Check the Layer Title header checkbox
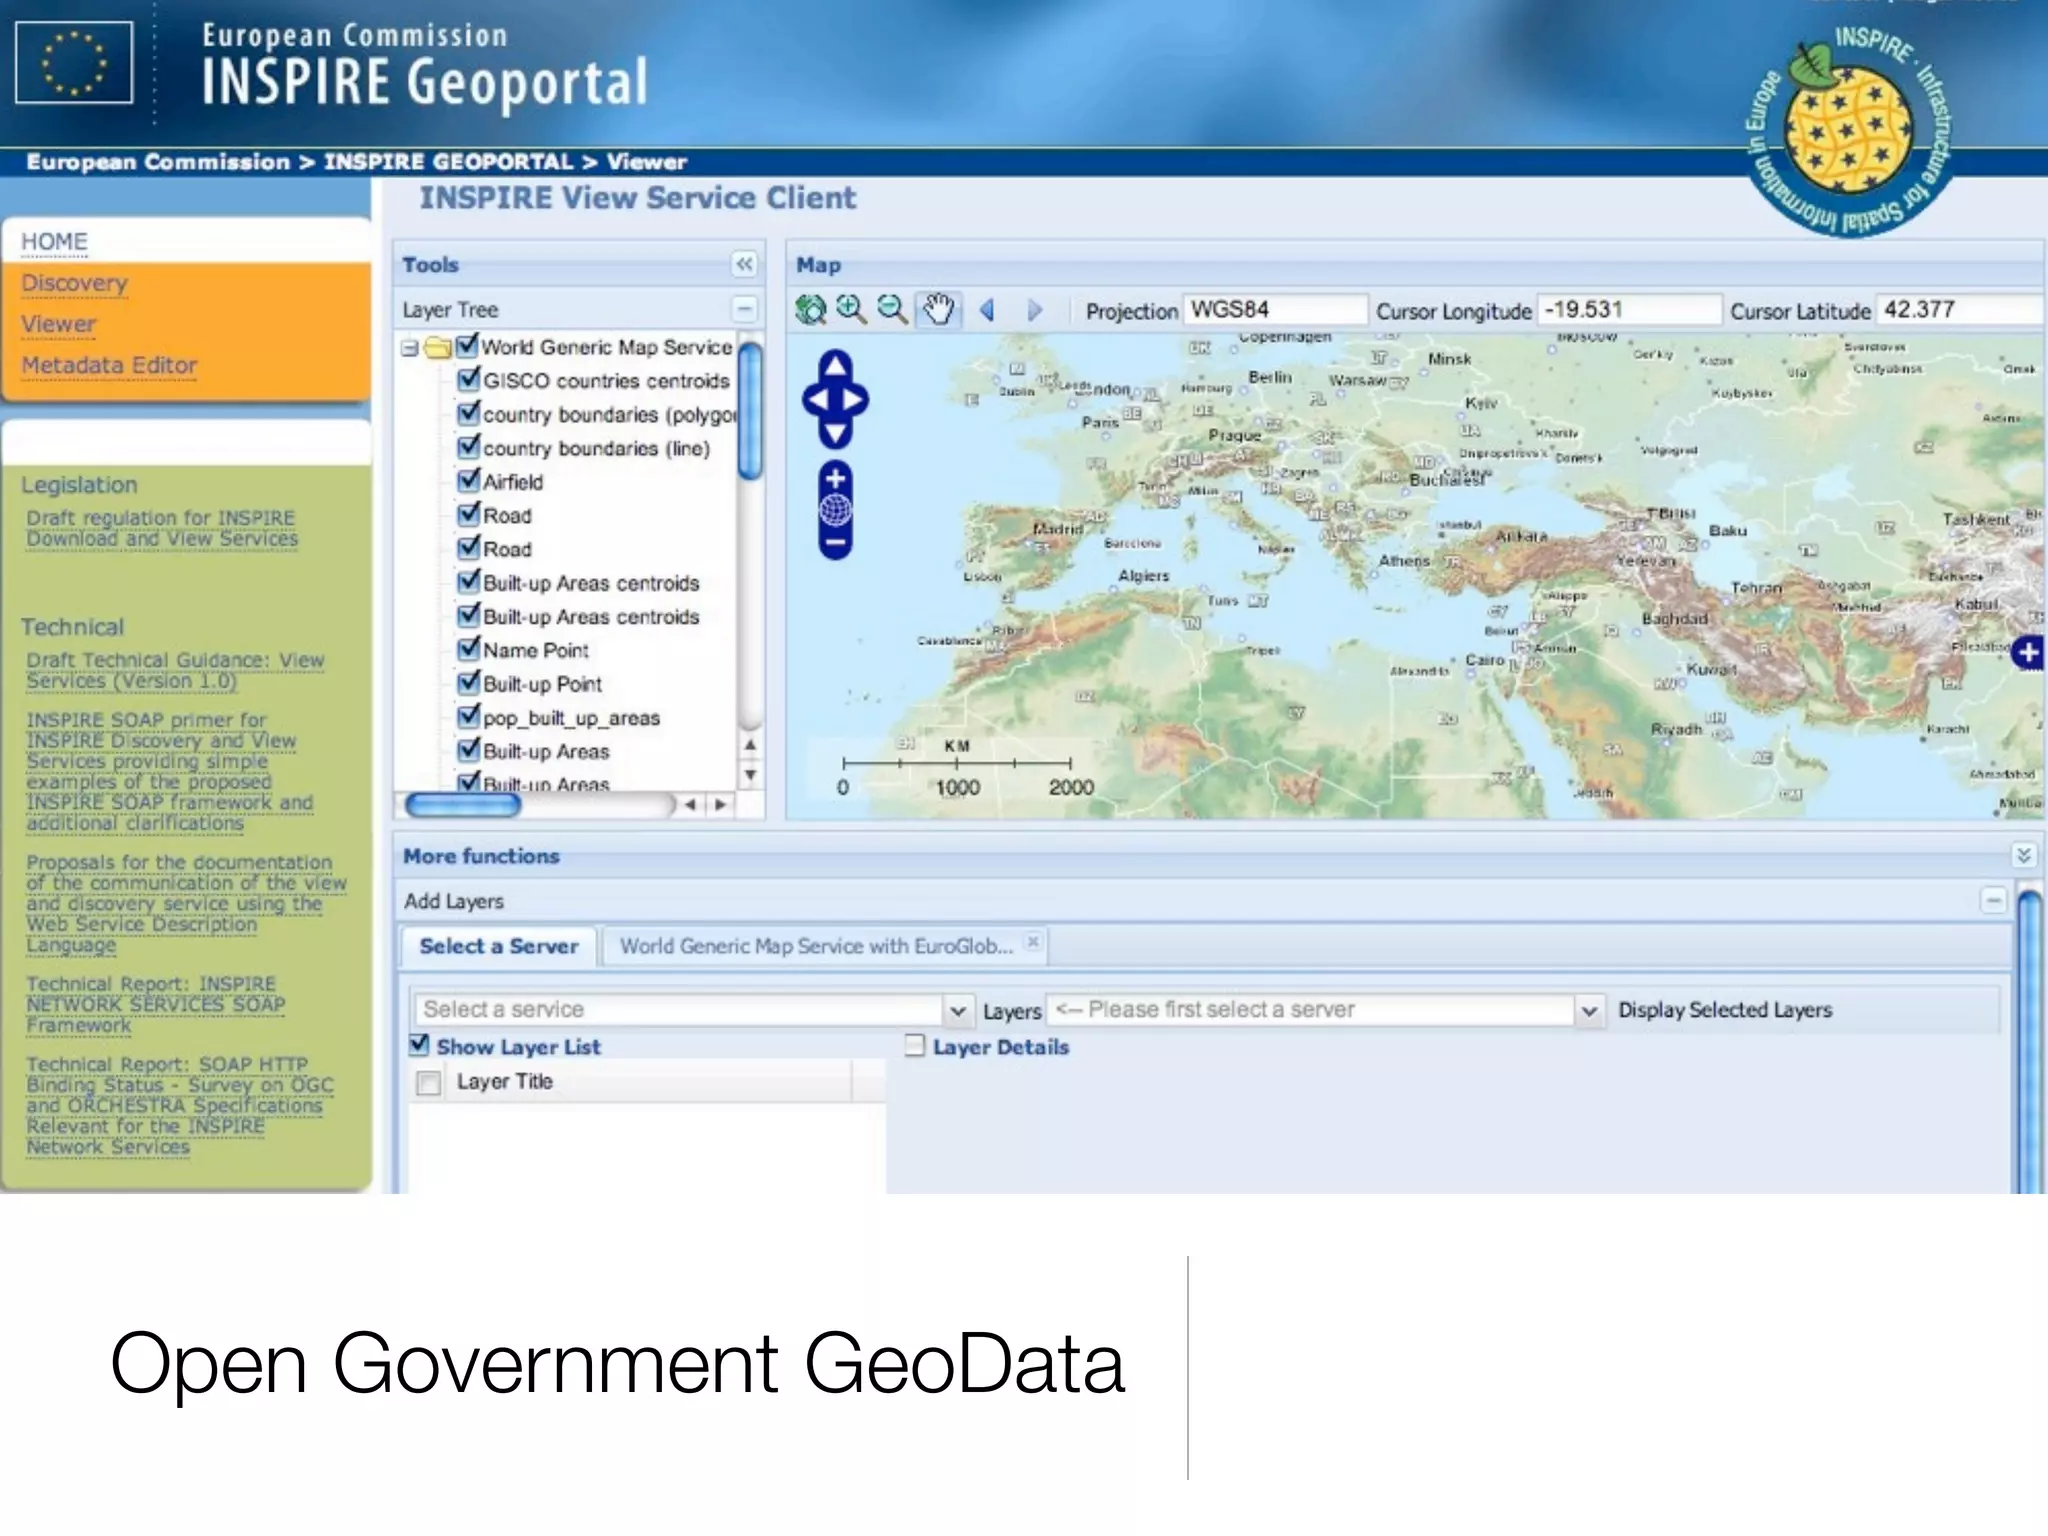Image resolution: width=2048 pixels, height=1536 pixels. coord(429,1083)
